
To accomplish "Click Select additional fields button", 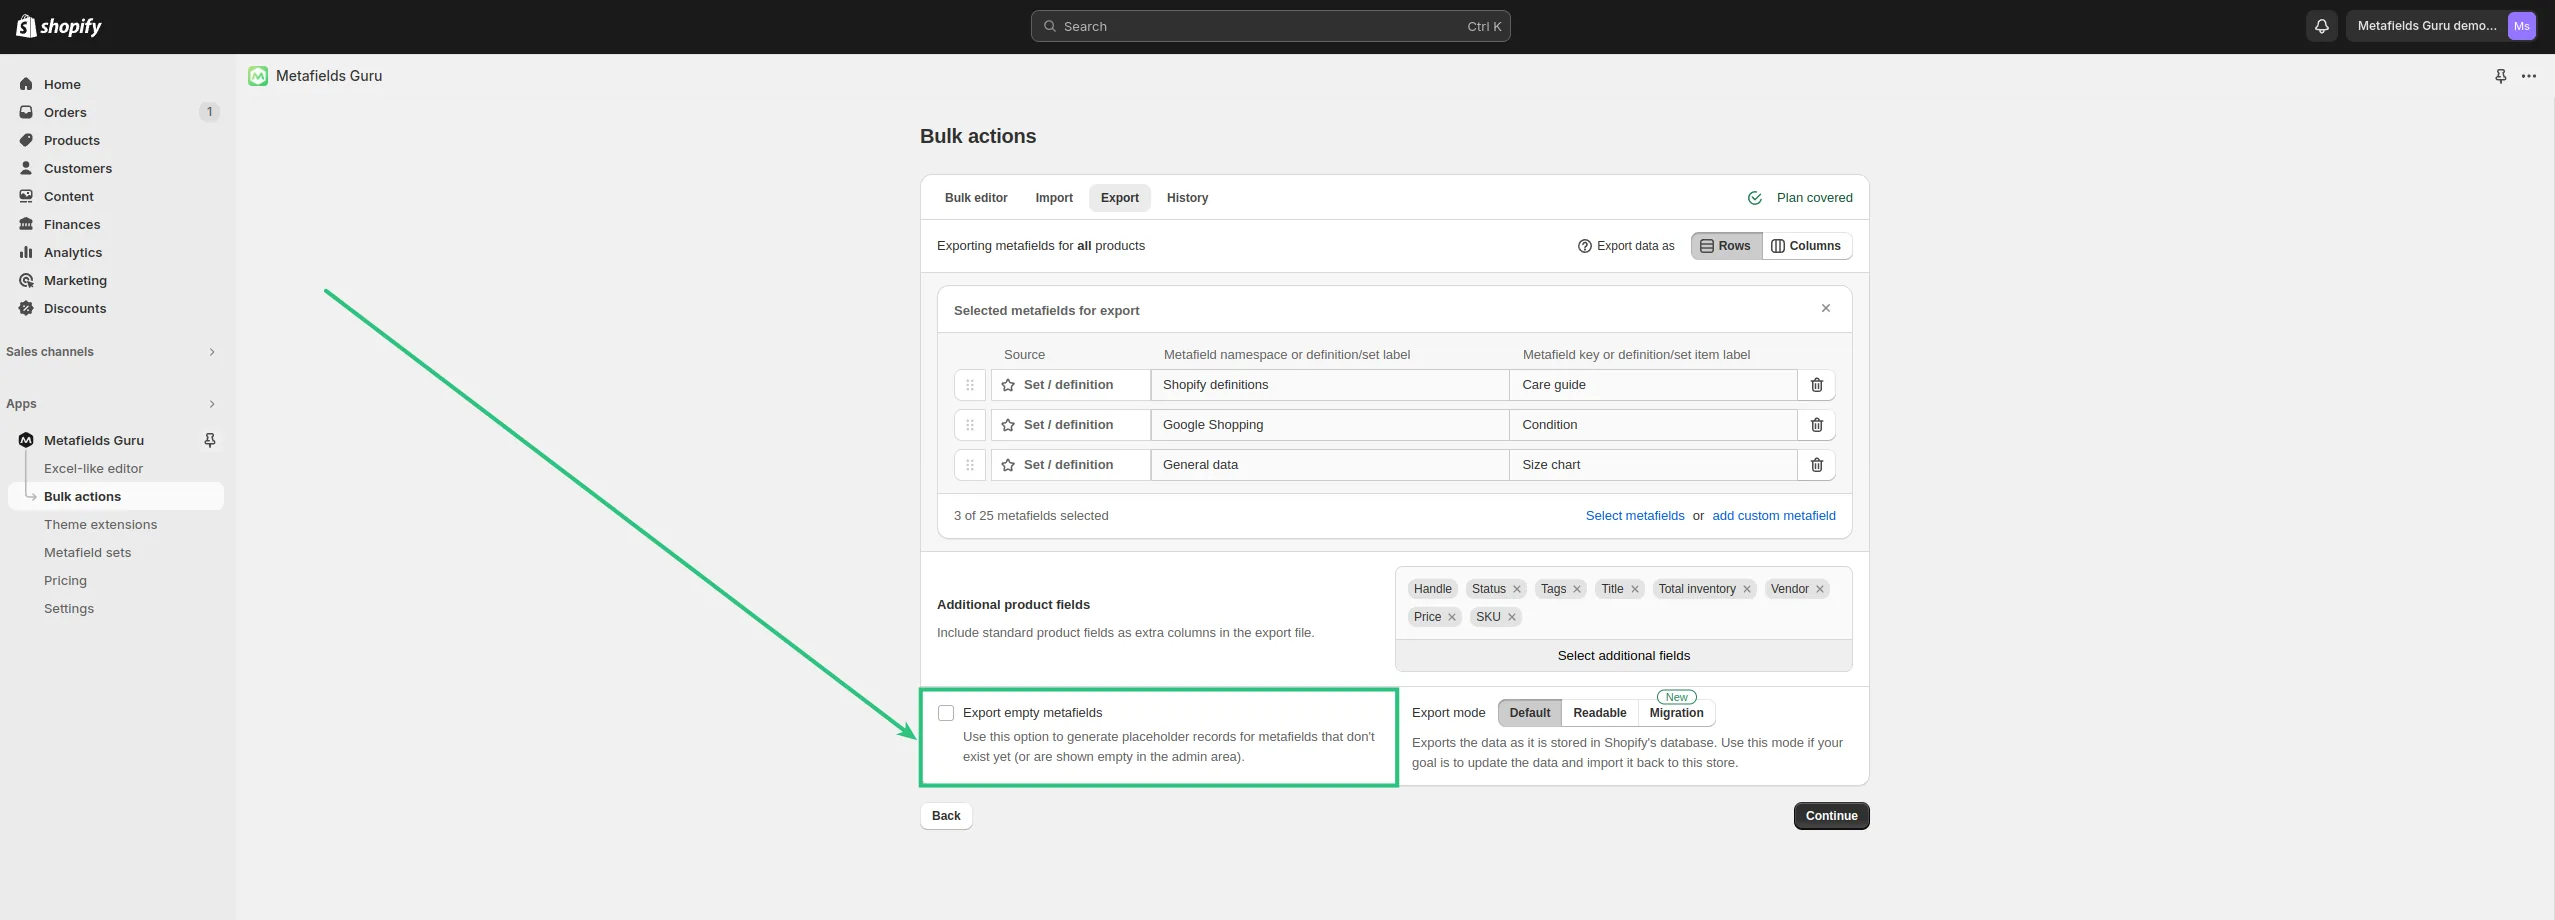I will tap(1624, 656).
